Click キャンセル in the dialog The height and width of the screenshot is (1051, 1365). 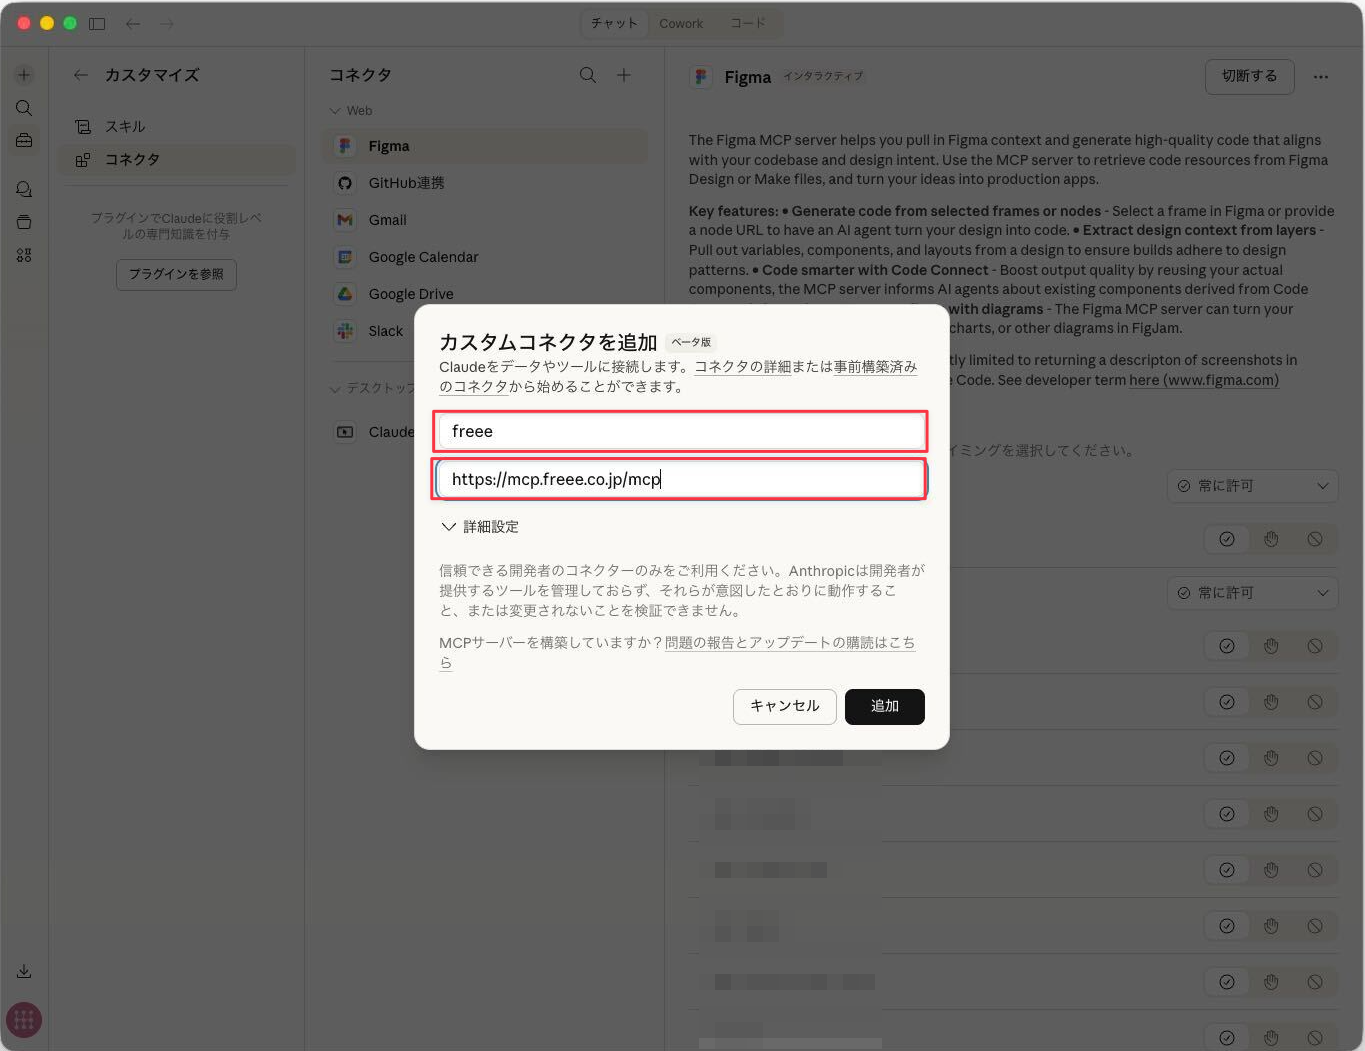[785, 706]
